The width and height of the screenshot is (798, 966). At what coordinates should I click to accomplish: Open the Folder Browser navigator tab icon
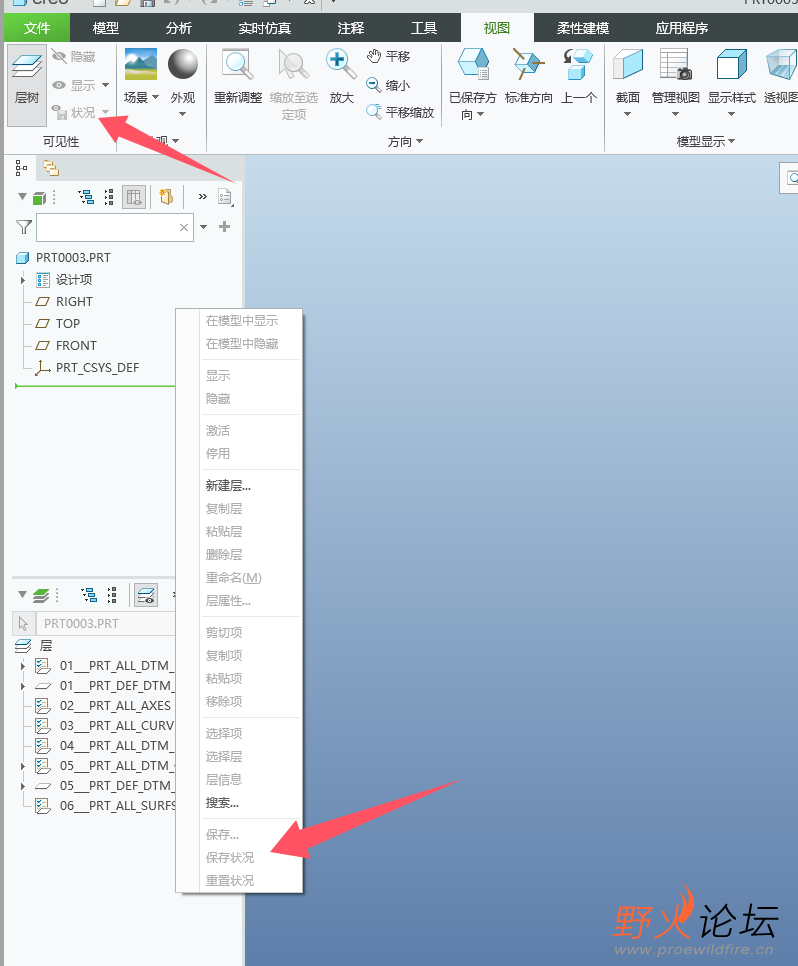click(x=51, y=168)
